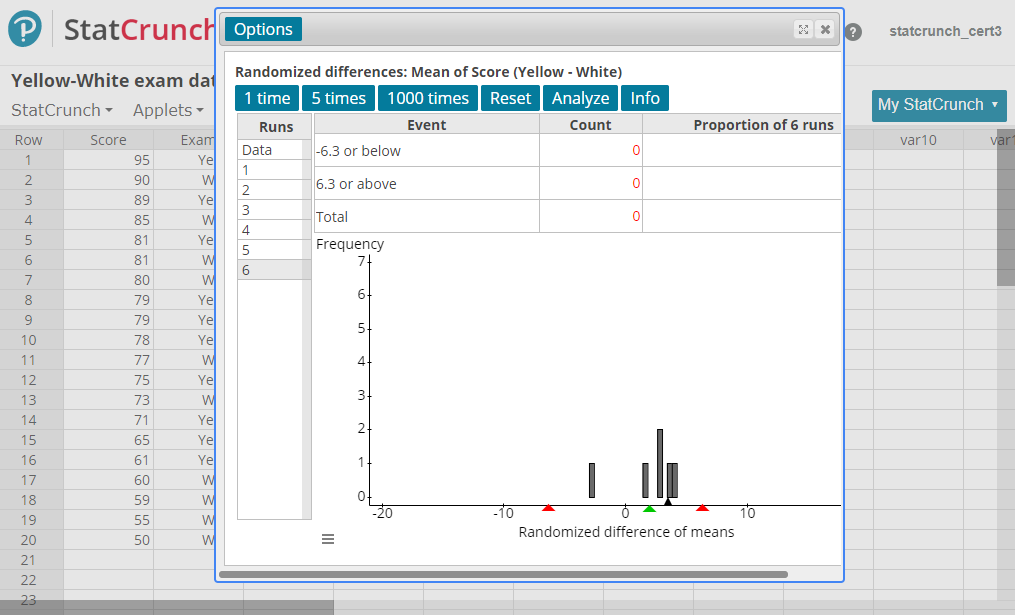
Task: Click the help question mark icon
Action: pos(853,32)
